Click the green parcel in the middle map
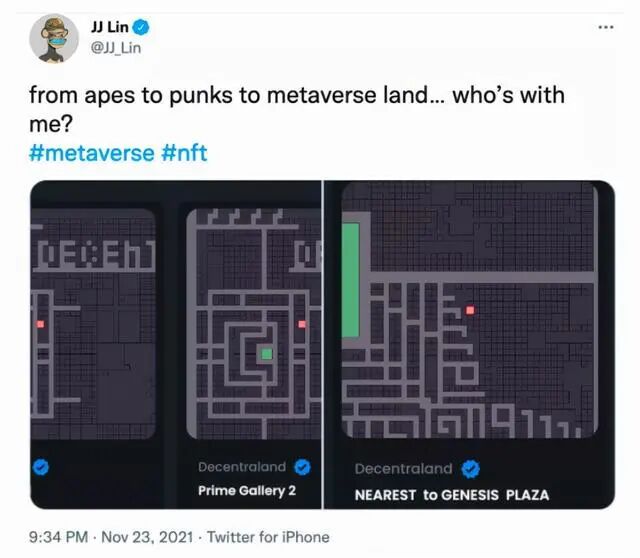 tap(267, 353)
